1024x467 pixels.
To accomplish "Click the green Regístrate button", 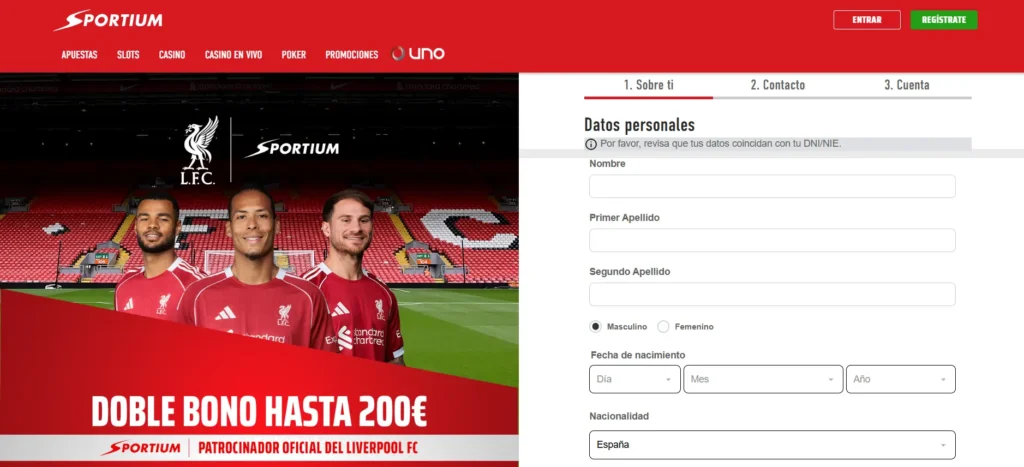I will (944, 20).
